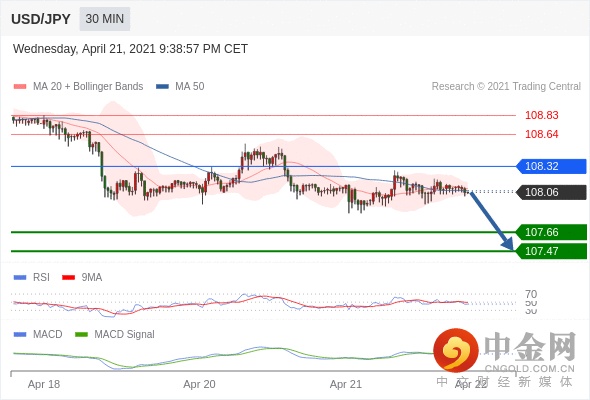Click the MA 20 + Bollinger Bands legend swatch
The height and width of the screenshot is (400, 590).
pyautogui.click(x=20, y=87)
